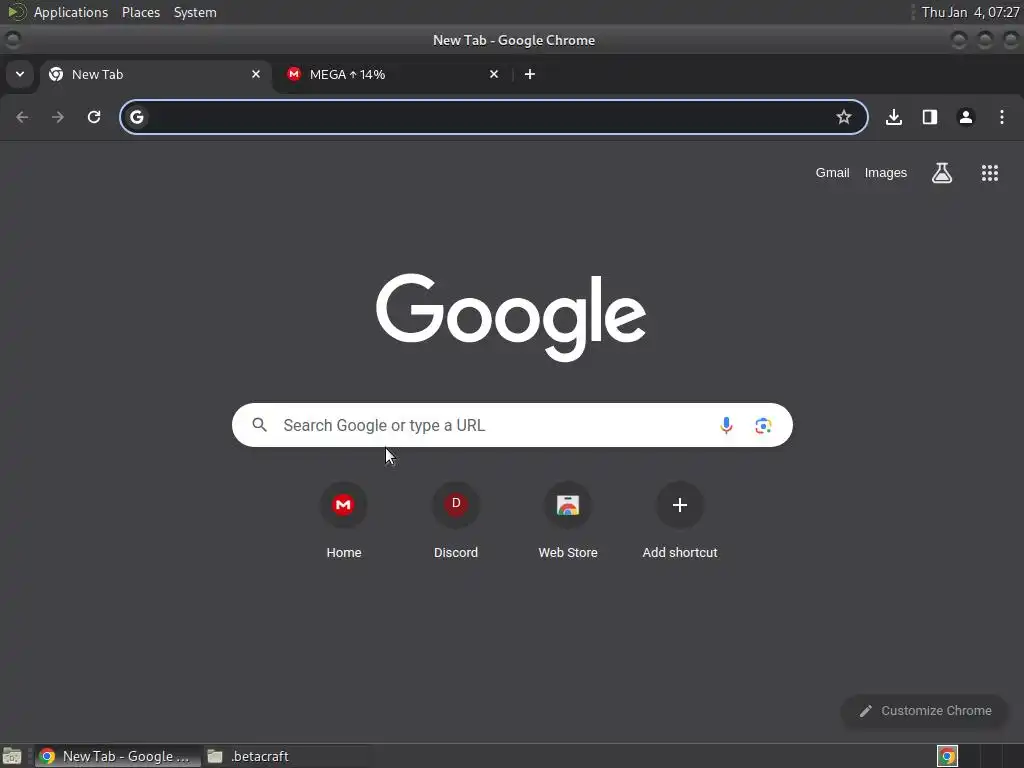Toggle the side panel icon

[x=930, y=117]
